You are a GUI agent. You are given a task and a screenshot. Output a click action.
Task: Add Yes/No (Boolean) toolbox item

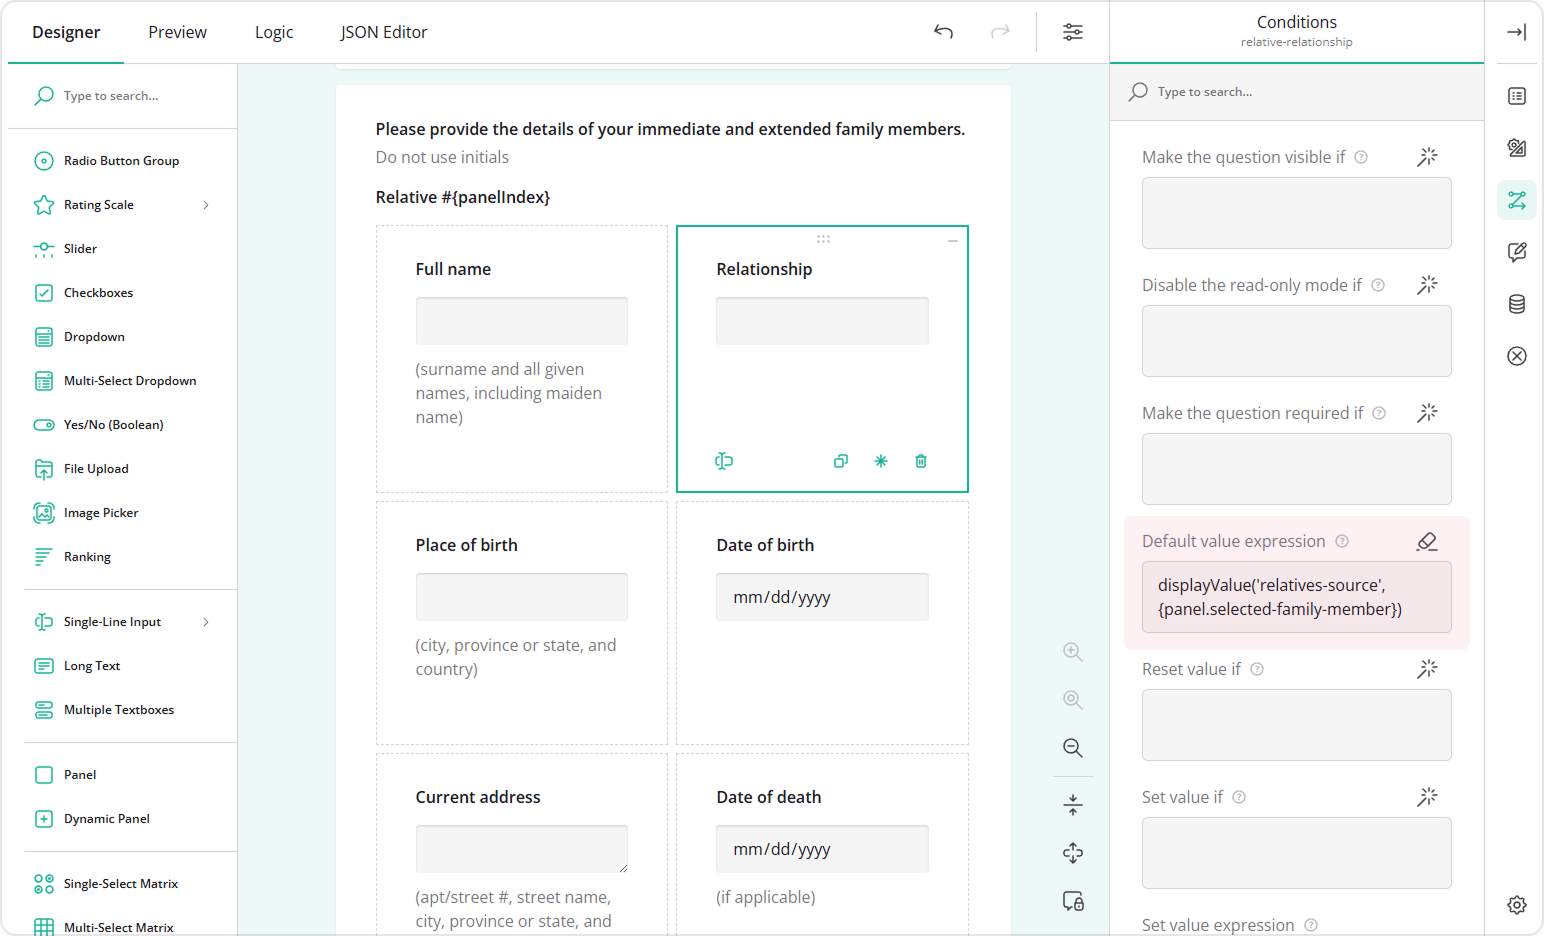pos(113,425)
